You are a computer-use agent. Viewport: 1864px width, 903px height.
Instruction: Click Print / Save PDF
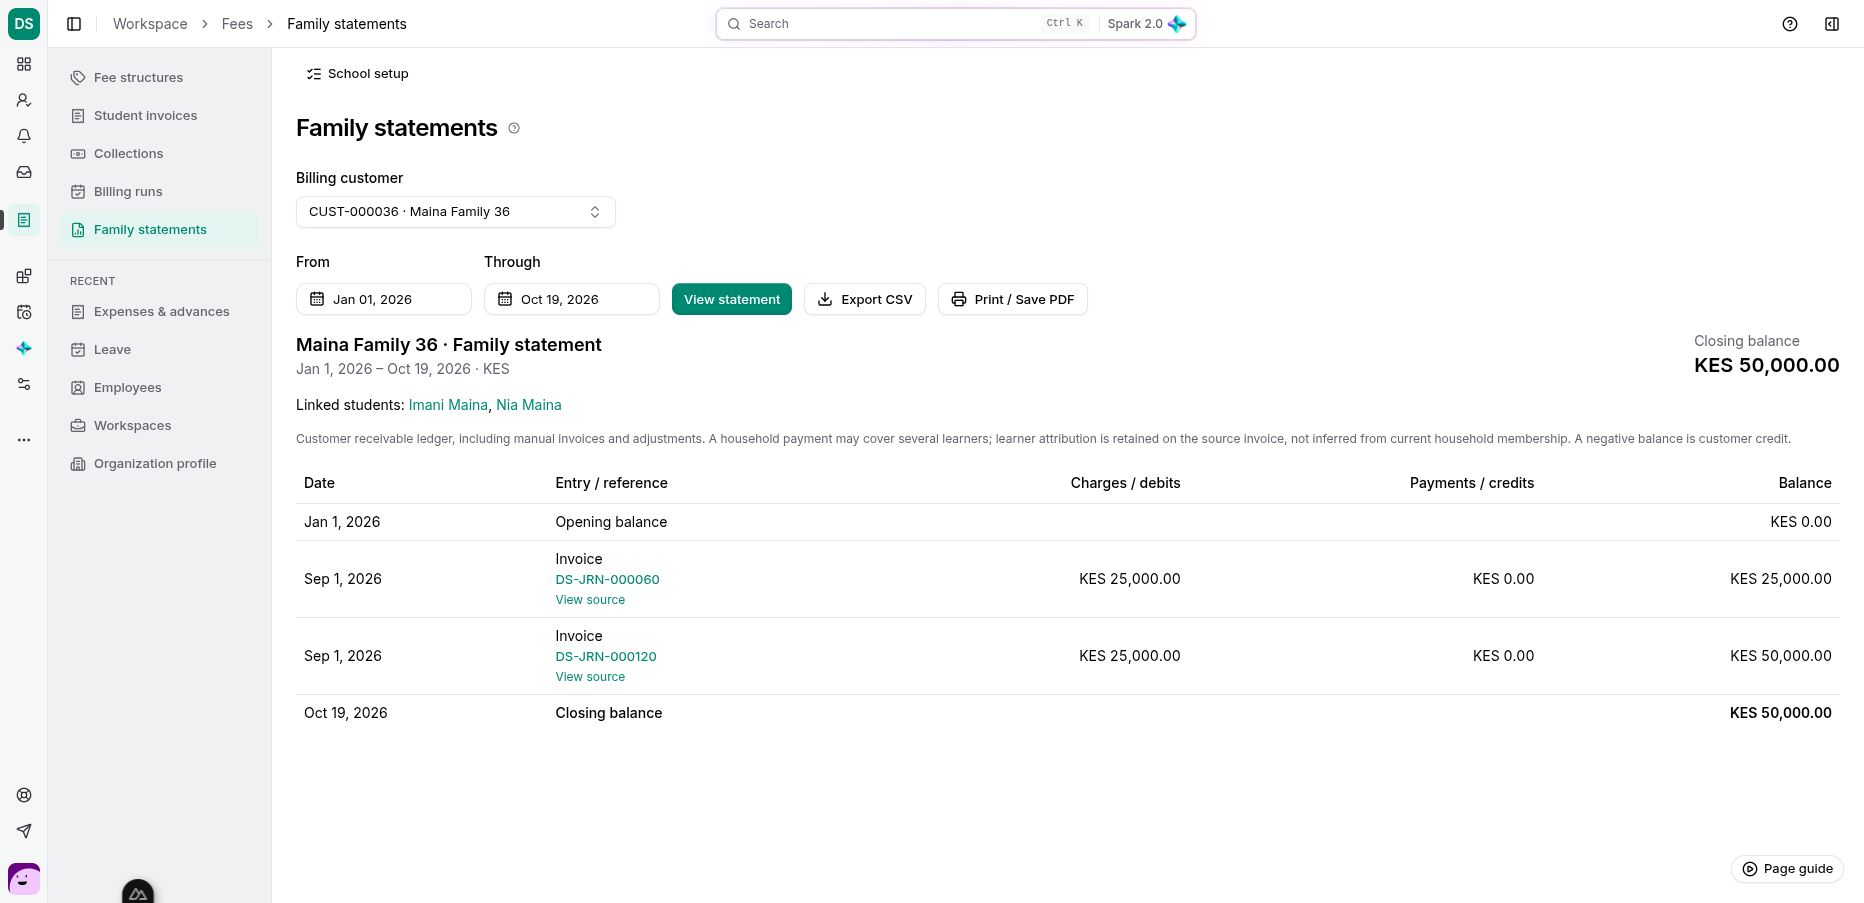1013,299
